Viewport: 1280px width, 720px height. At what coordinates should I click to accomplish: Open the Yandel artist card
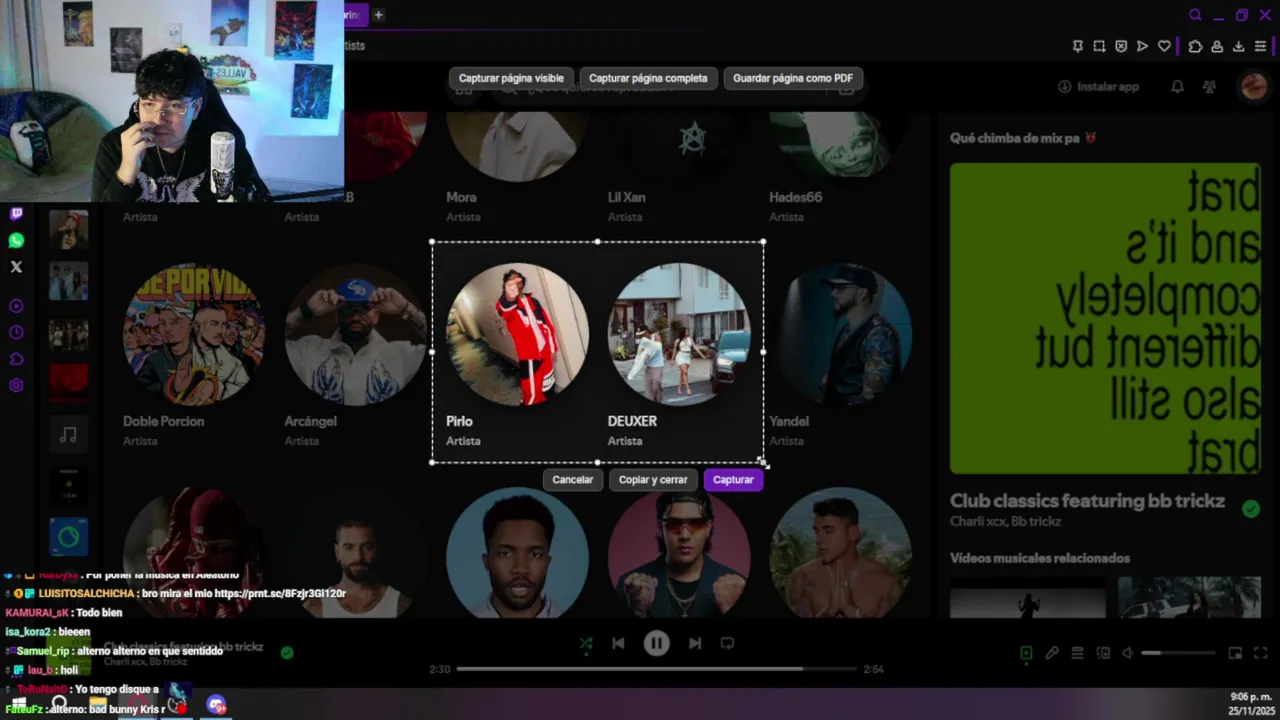[x=840, y=354]
